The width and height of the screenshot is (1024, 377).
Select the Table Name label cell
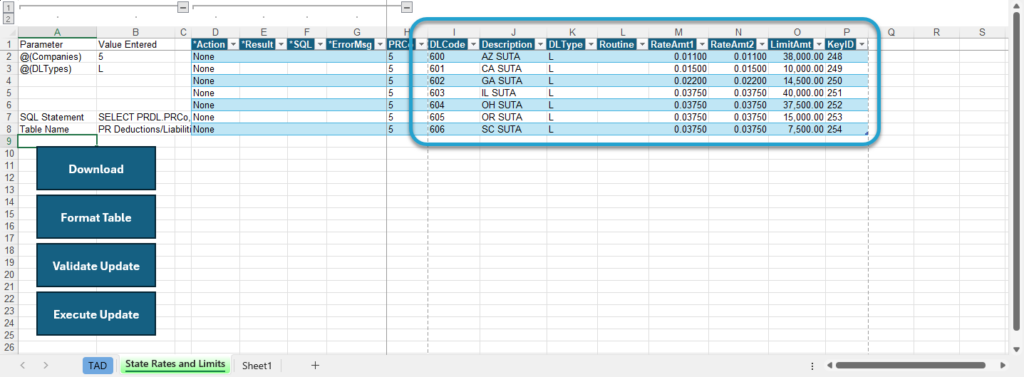pyautogui.click(x=57, y=129)
